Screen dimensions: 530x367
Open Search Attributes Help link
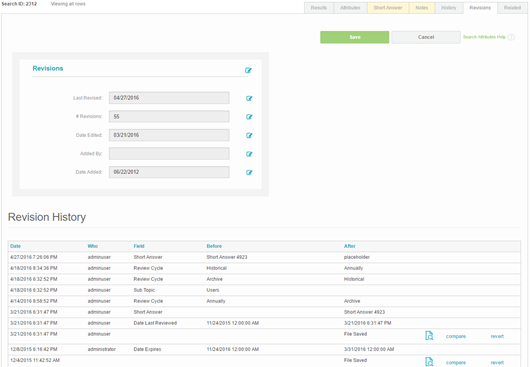[x=484, y=37]
